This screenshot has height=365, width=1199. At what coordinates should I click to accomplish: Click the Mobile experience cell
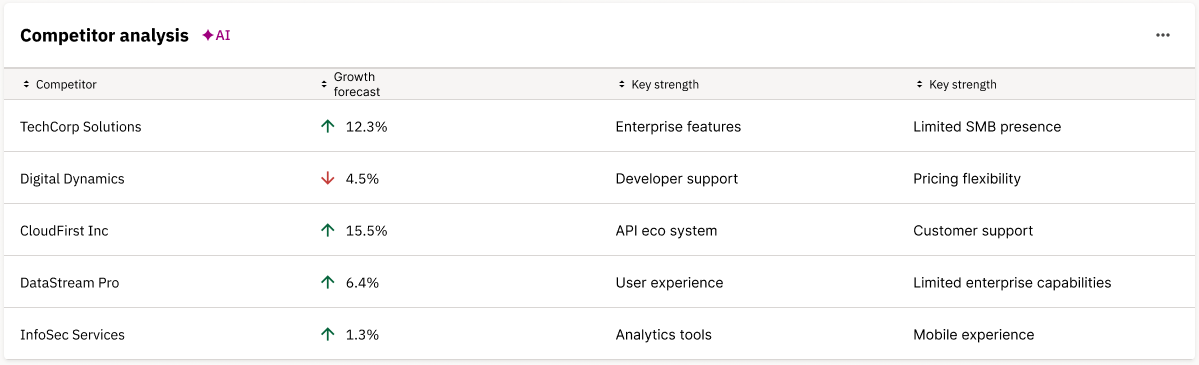pyautogui.click(x=973, y=334)
